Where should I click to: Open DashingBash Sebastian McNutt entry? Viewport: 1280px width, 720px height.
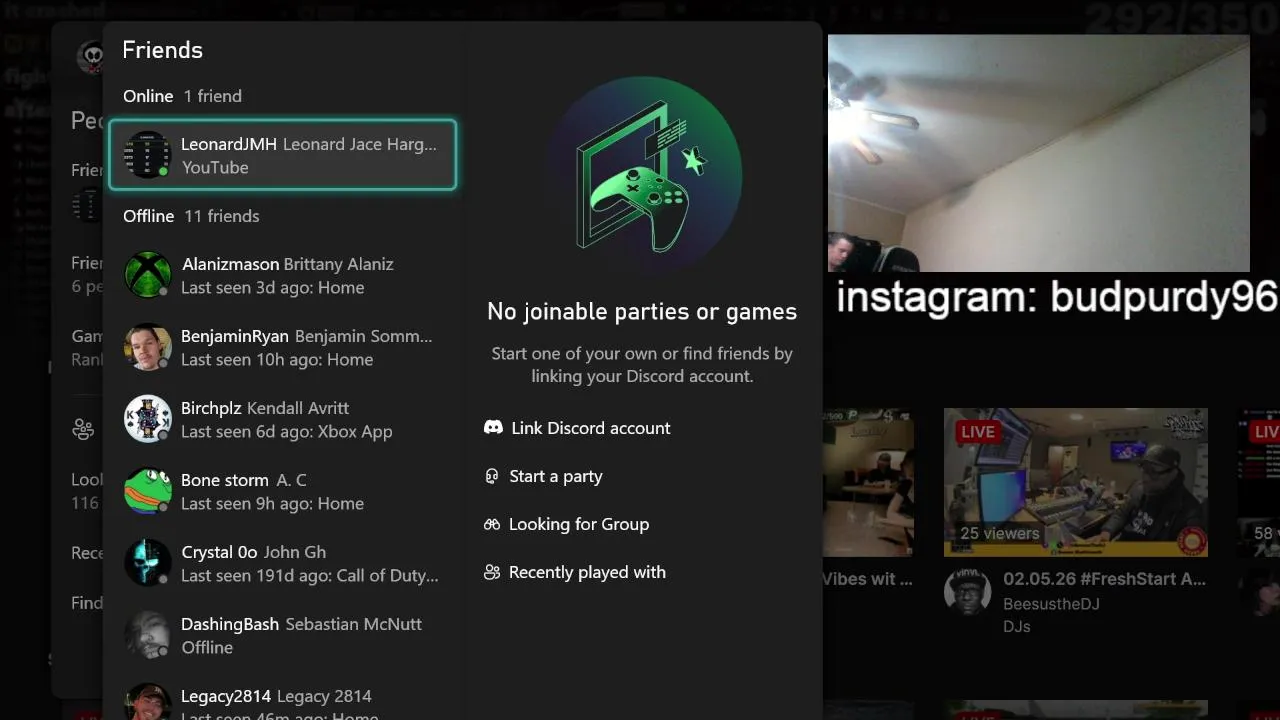[282, 635]
